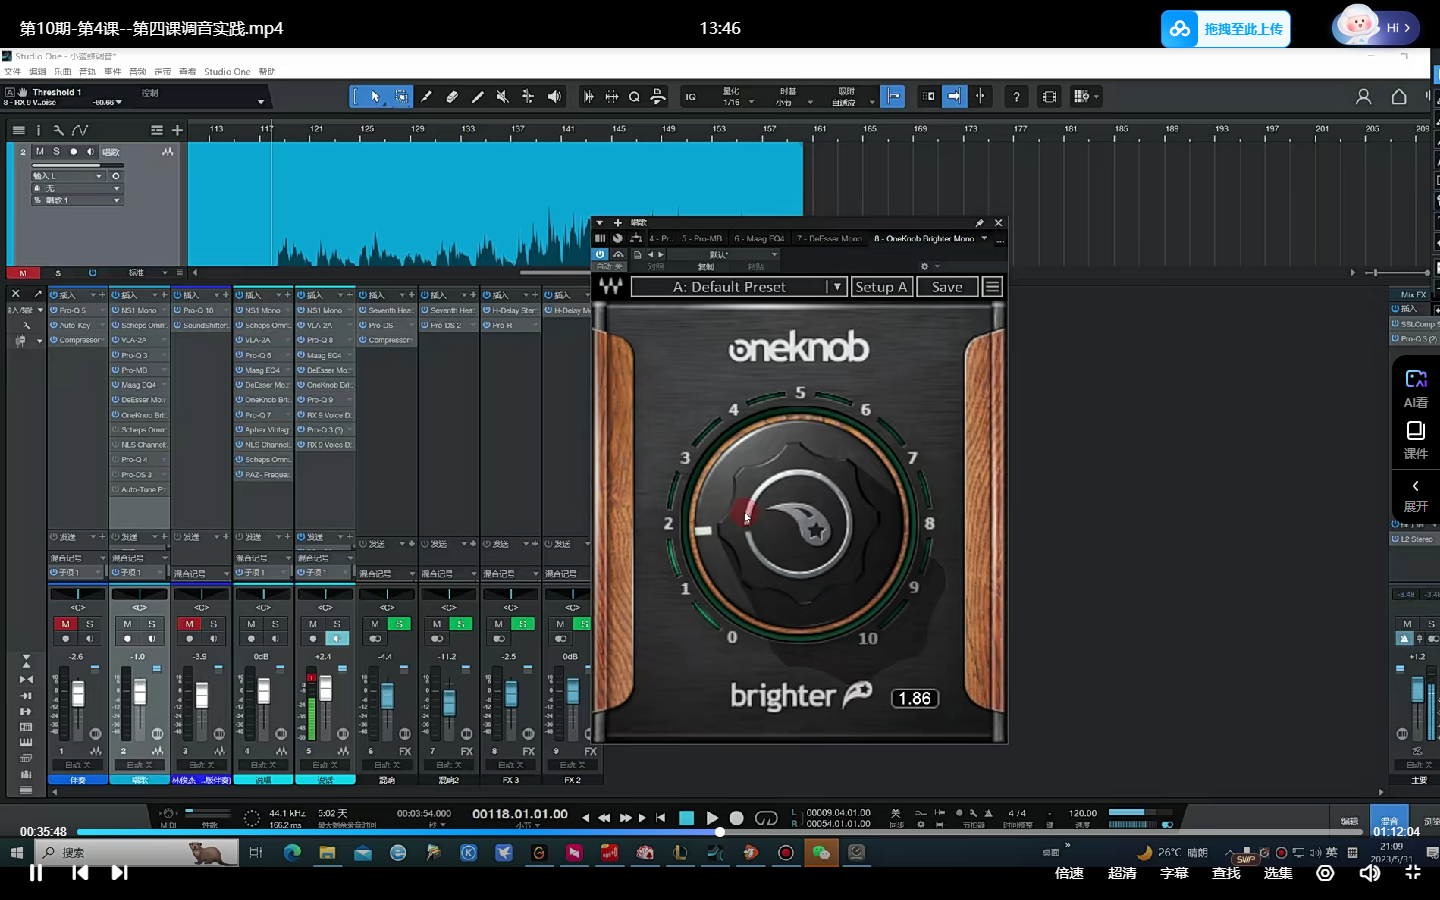Expand plugin window collapse triangle
The width and height of the screenshot is (1440, 900).
600,223
